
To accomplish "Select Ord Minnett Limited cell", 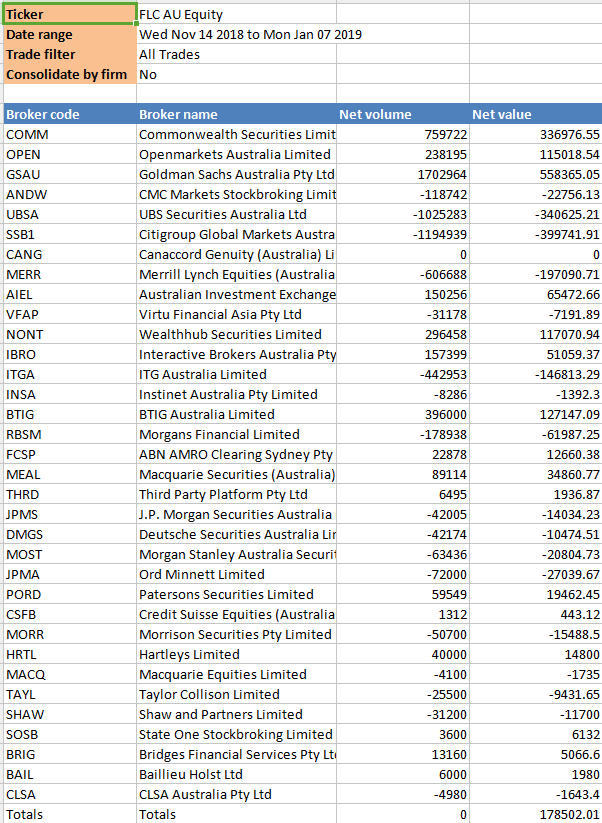I will 236,574.
